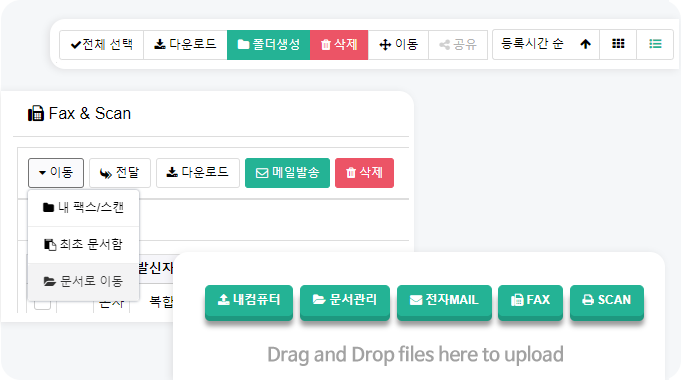Screen dimensions: 681x380
Task: Select 내 팩스/스캔 menu entry
Action: [x=83, y=208]
